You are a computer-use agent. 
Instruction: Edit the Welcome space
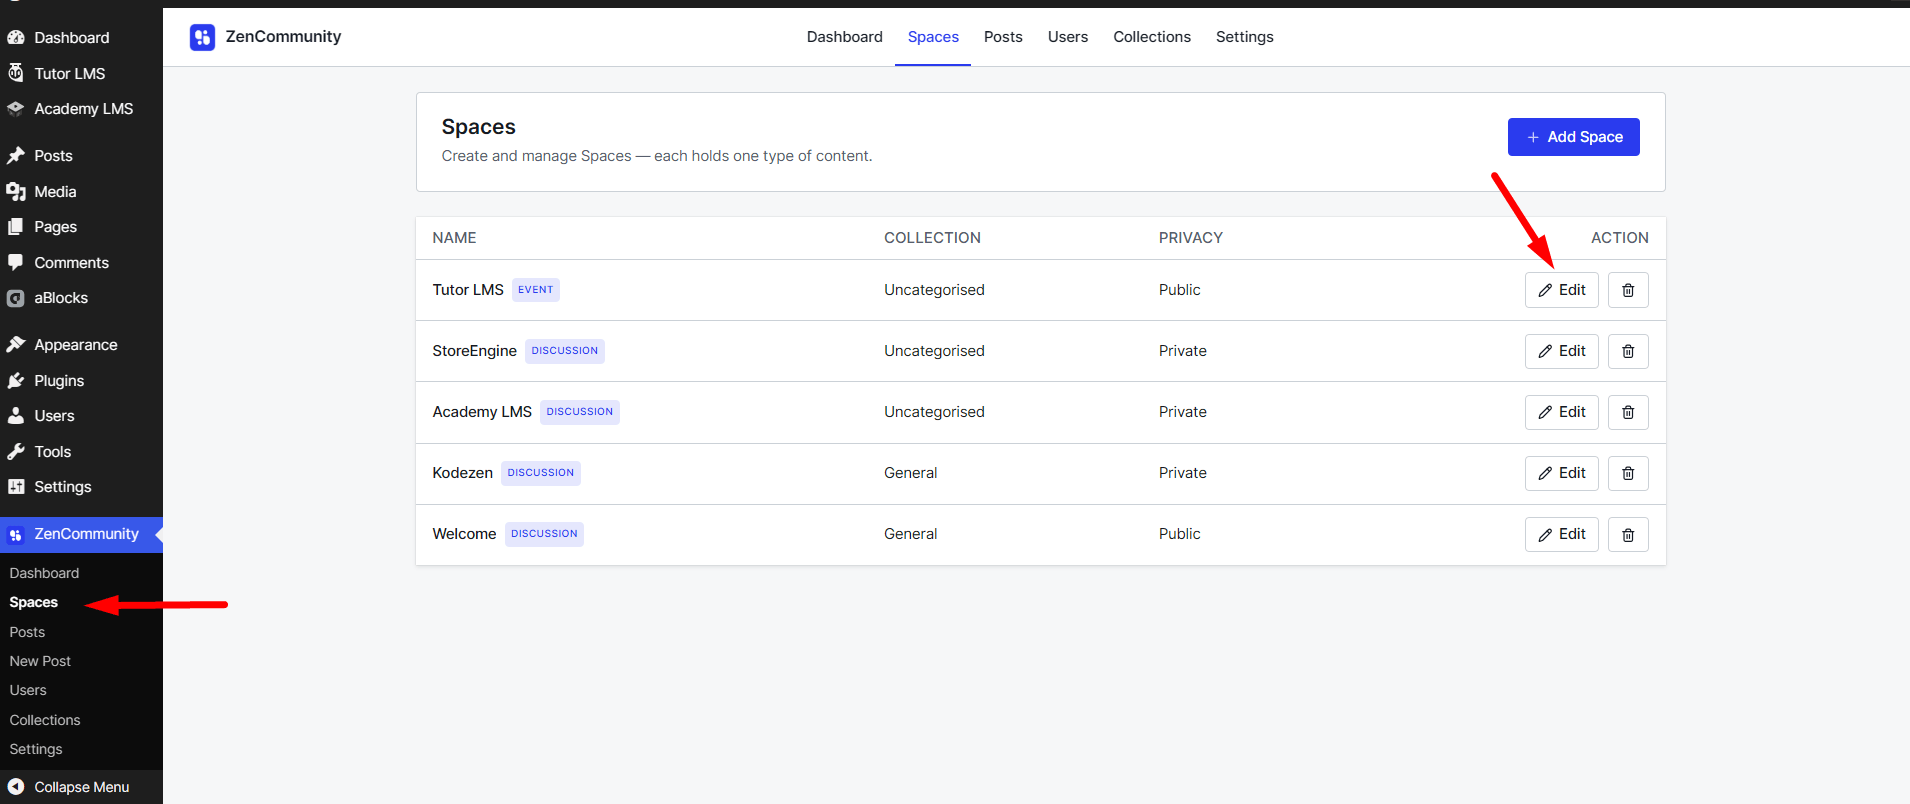point(1562,534)
